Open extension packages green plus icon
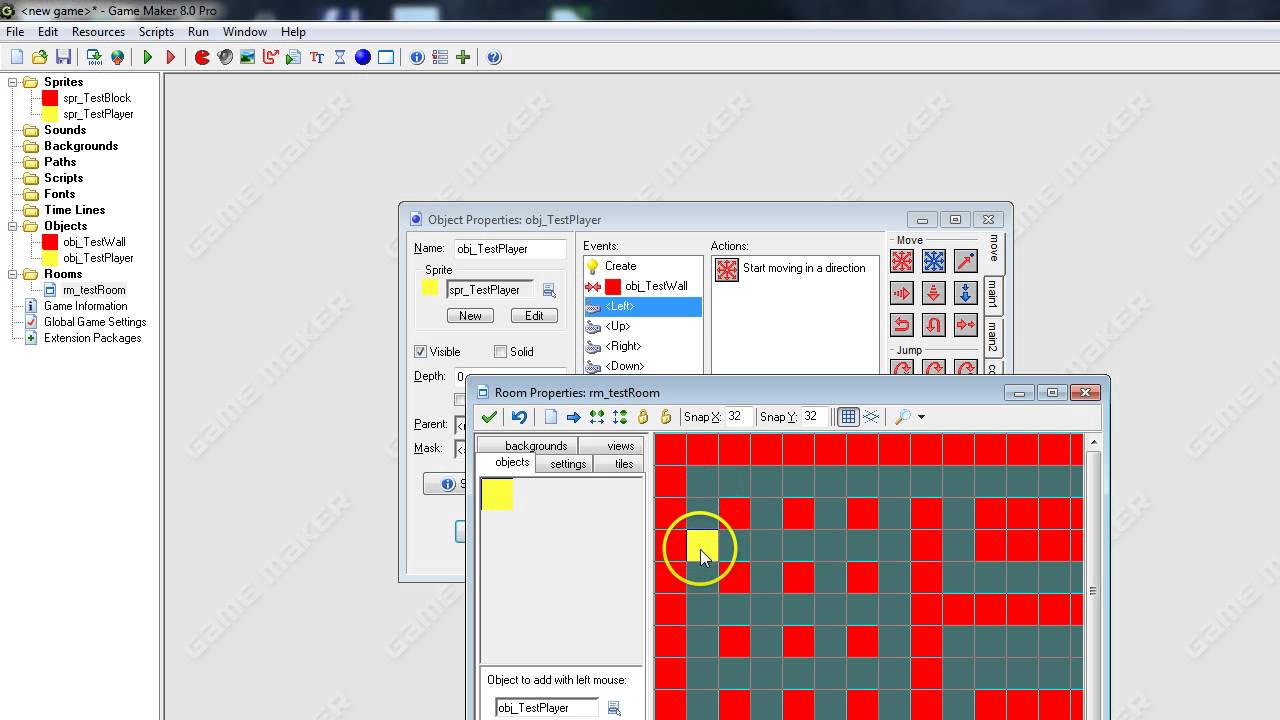1280x720 pixels. [x=463, y=57]
